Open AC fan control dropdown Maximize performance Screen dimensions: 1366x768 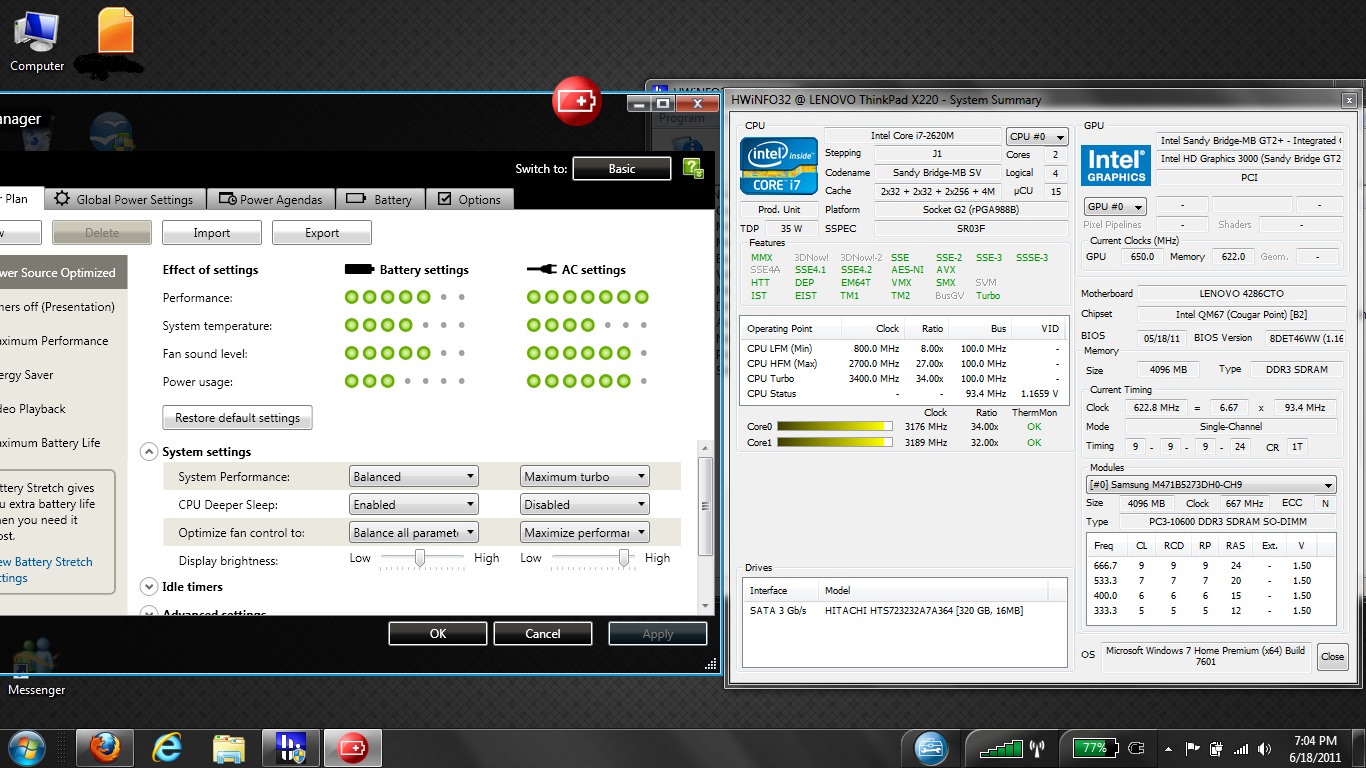coord(585,533)
